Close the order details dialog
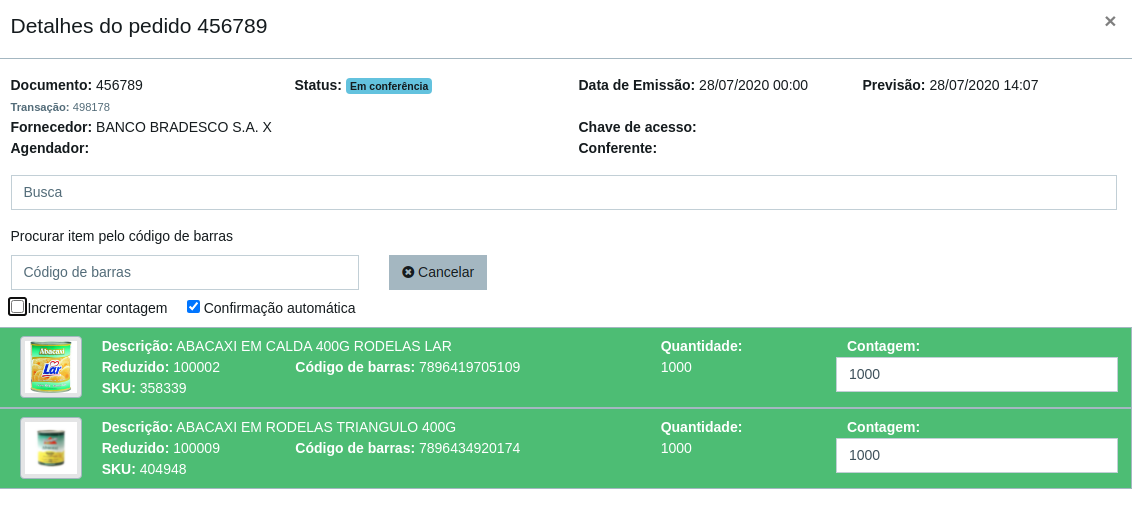Image resolution: width=1132 pixels, height=508 pixels. click(1110, 22)
